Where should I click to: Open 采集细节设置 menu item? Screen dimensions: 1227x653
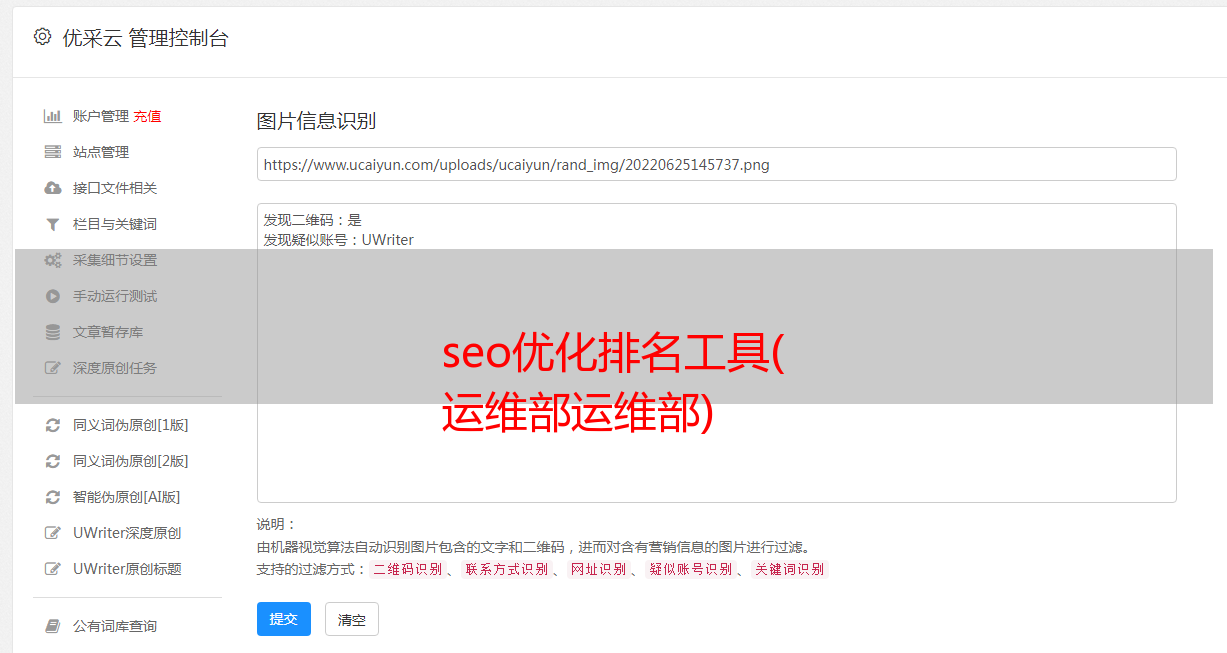(115, 260)
